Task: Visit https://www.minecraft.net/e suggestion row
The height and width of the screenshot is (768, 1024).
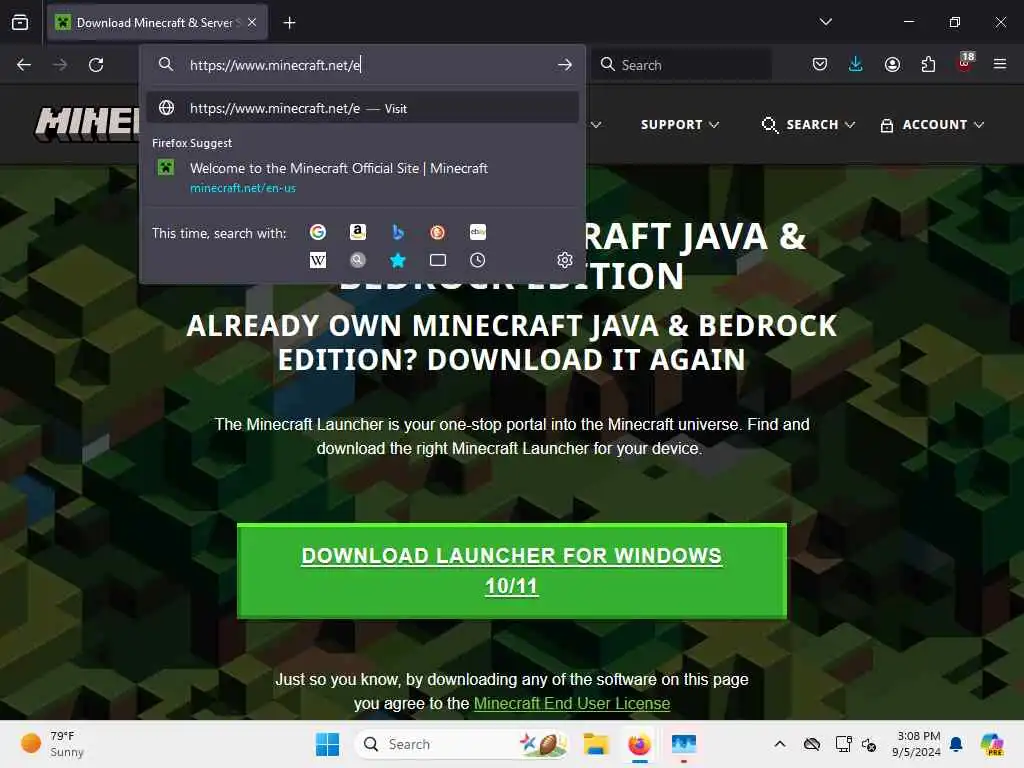Action: pos(362,108)
